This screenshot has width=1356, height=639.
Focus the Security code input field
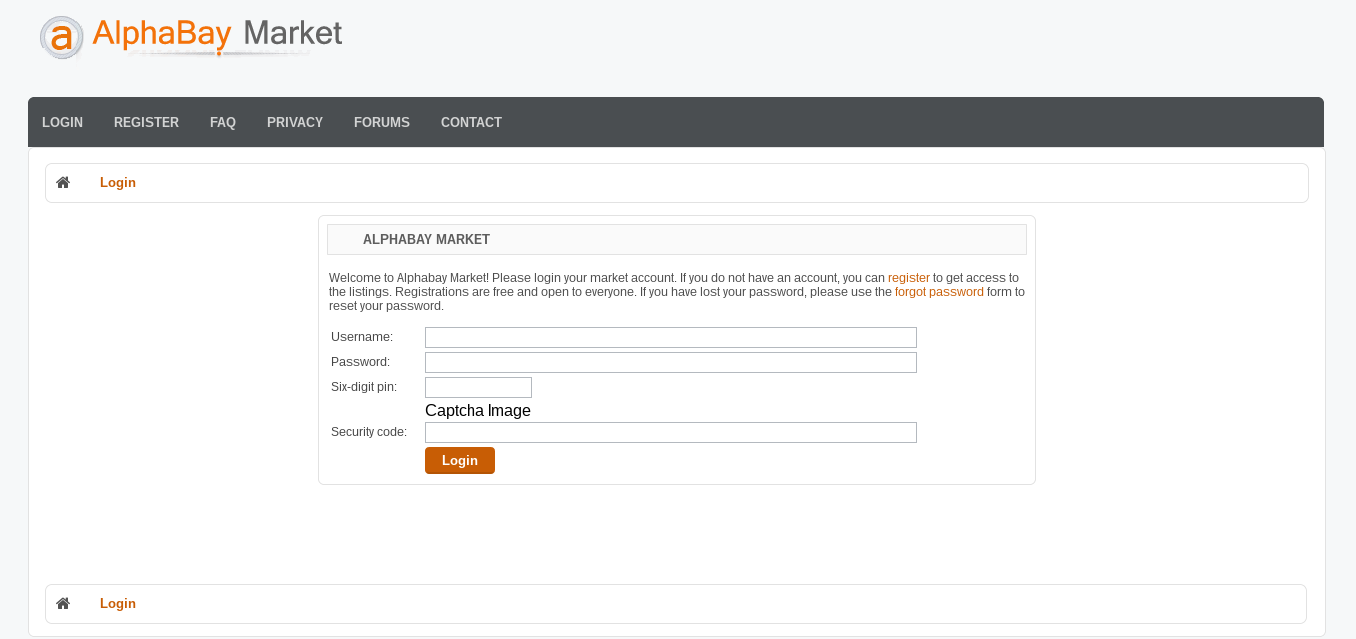click(670, 432)
